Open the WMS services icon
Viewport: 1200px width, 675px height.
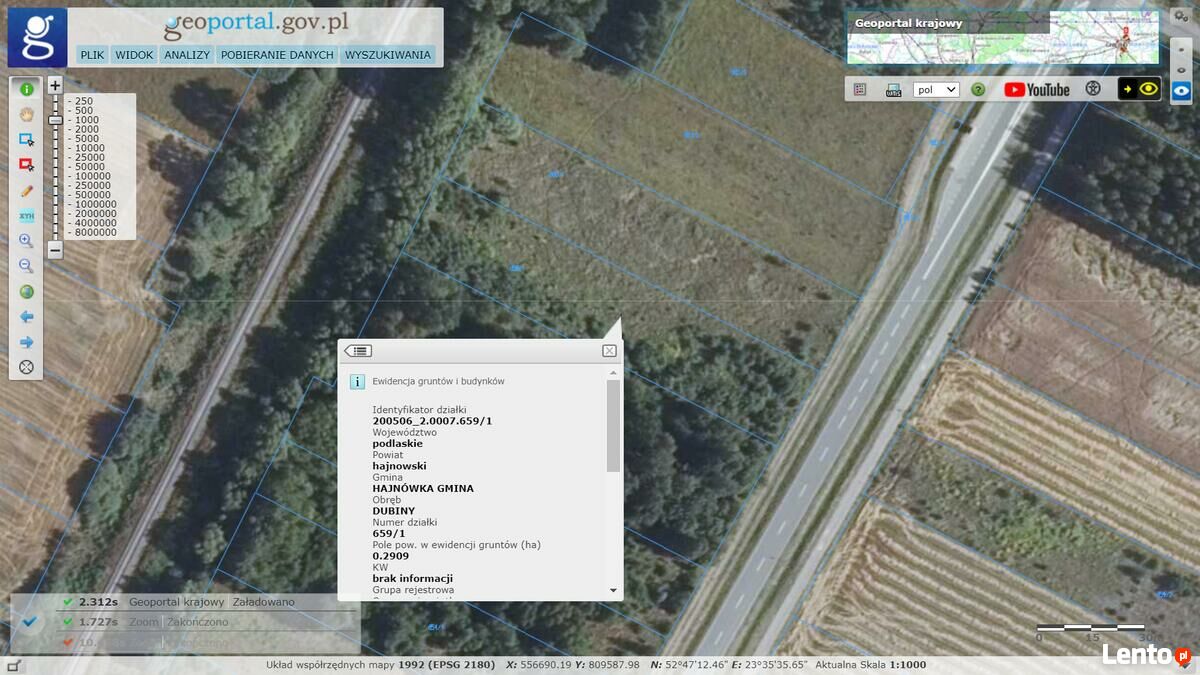(893, 90)
